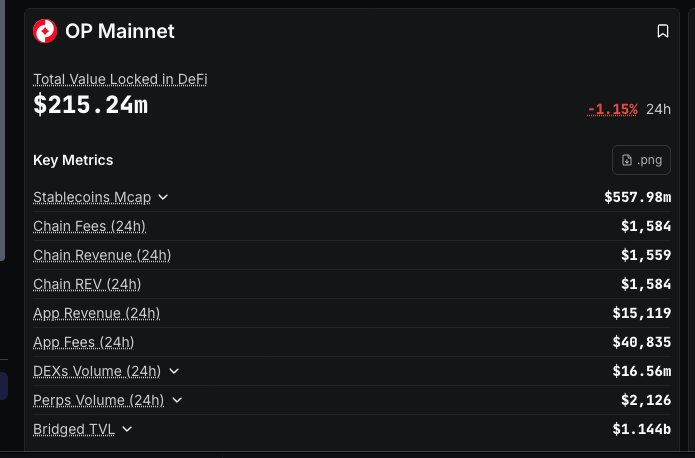Expand the DEXs Volume (24h) breakdown
The height and width of the screenshot is (458, 695).
coord(174,371)
